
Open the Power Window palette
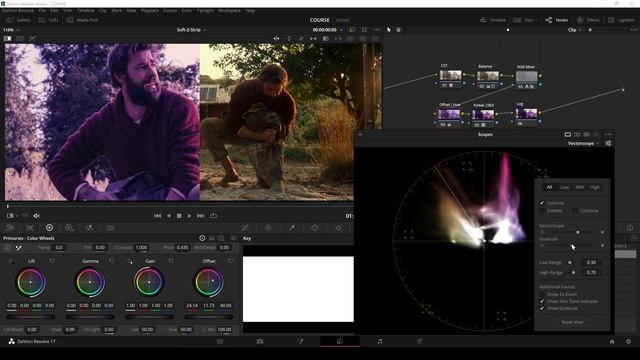315,228
